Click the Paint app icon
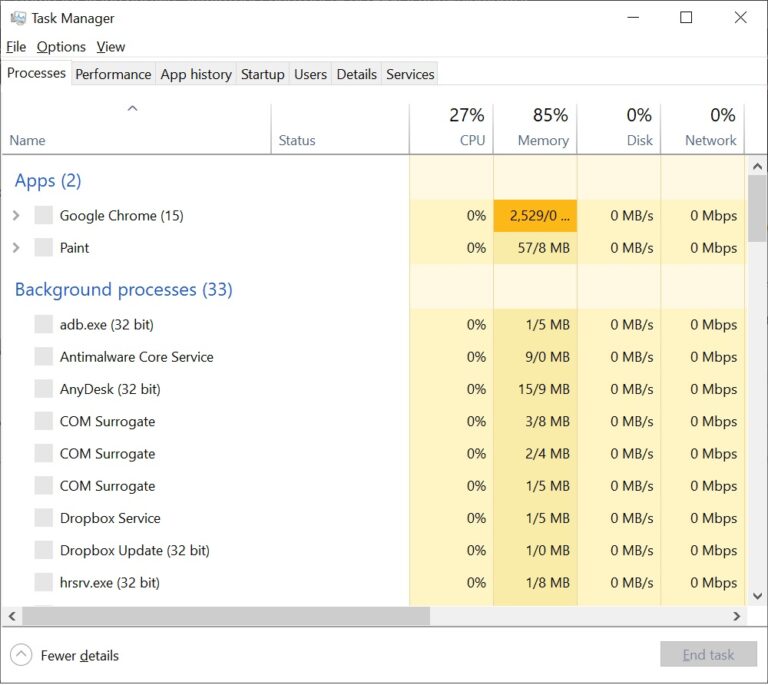Screen dimensions: 768x685 pyautogui.click(x=44, y=248)
